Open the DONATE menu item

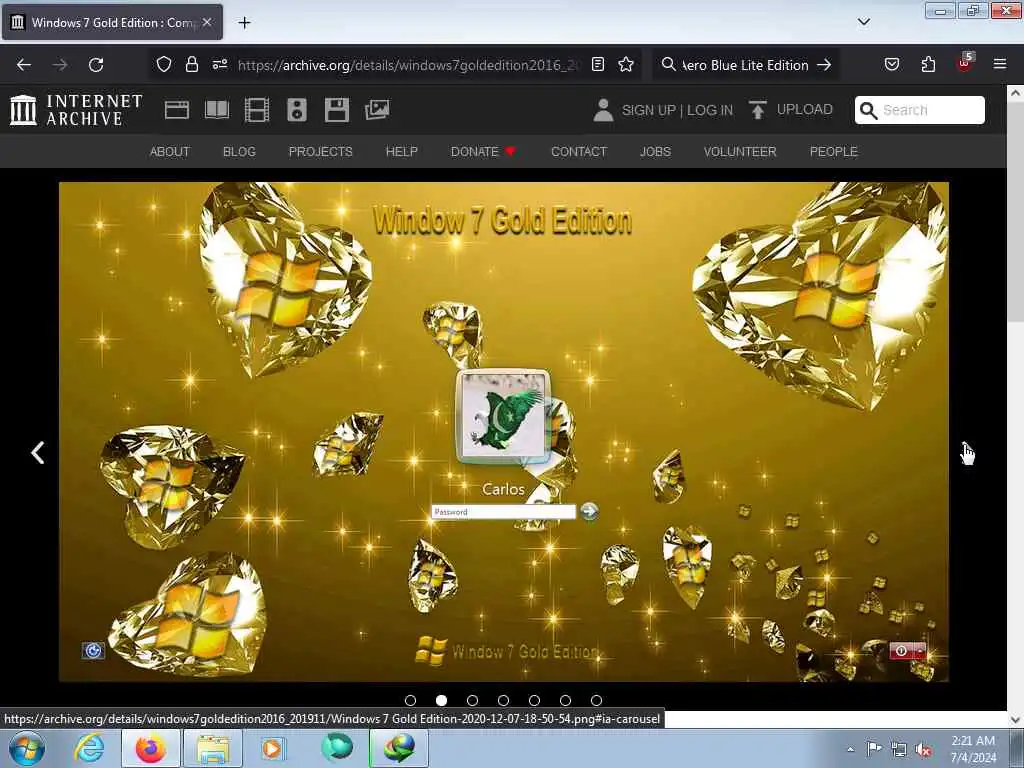[x=483, y=152]
